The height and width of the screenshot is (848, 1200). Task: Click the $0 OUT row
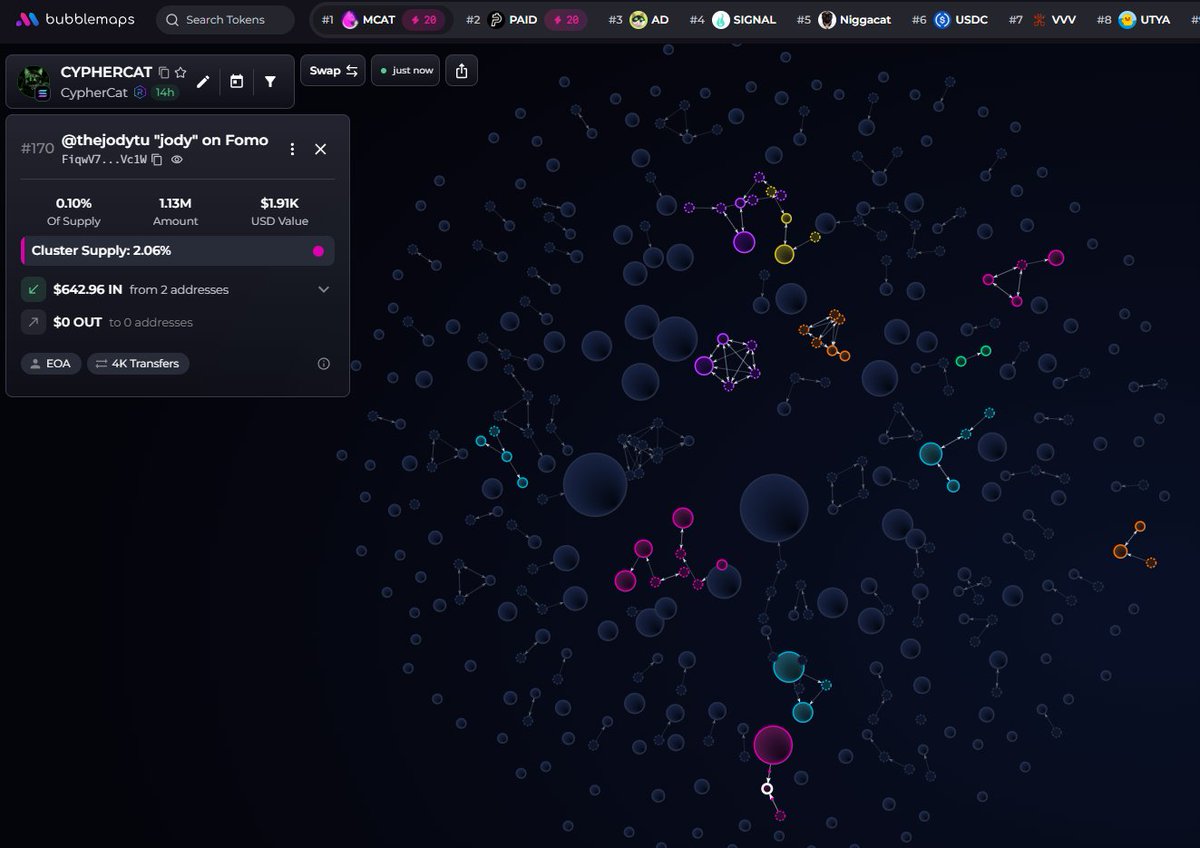pyautogui.click(x=178, y=322)
